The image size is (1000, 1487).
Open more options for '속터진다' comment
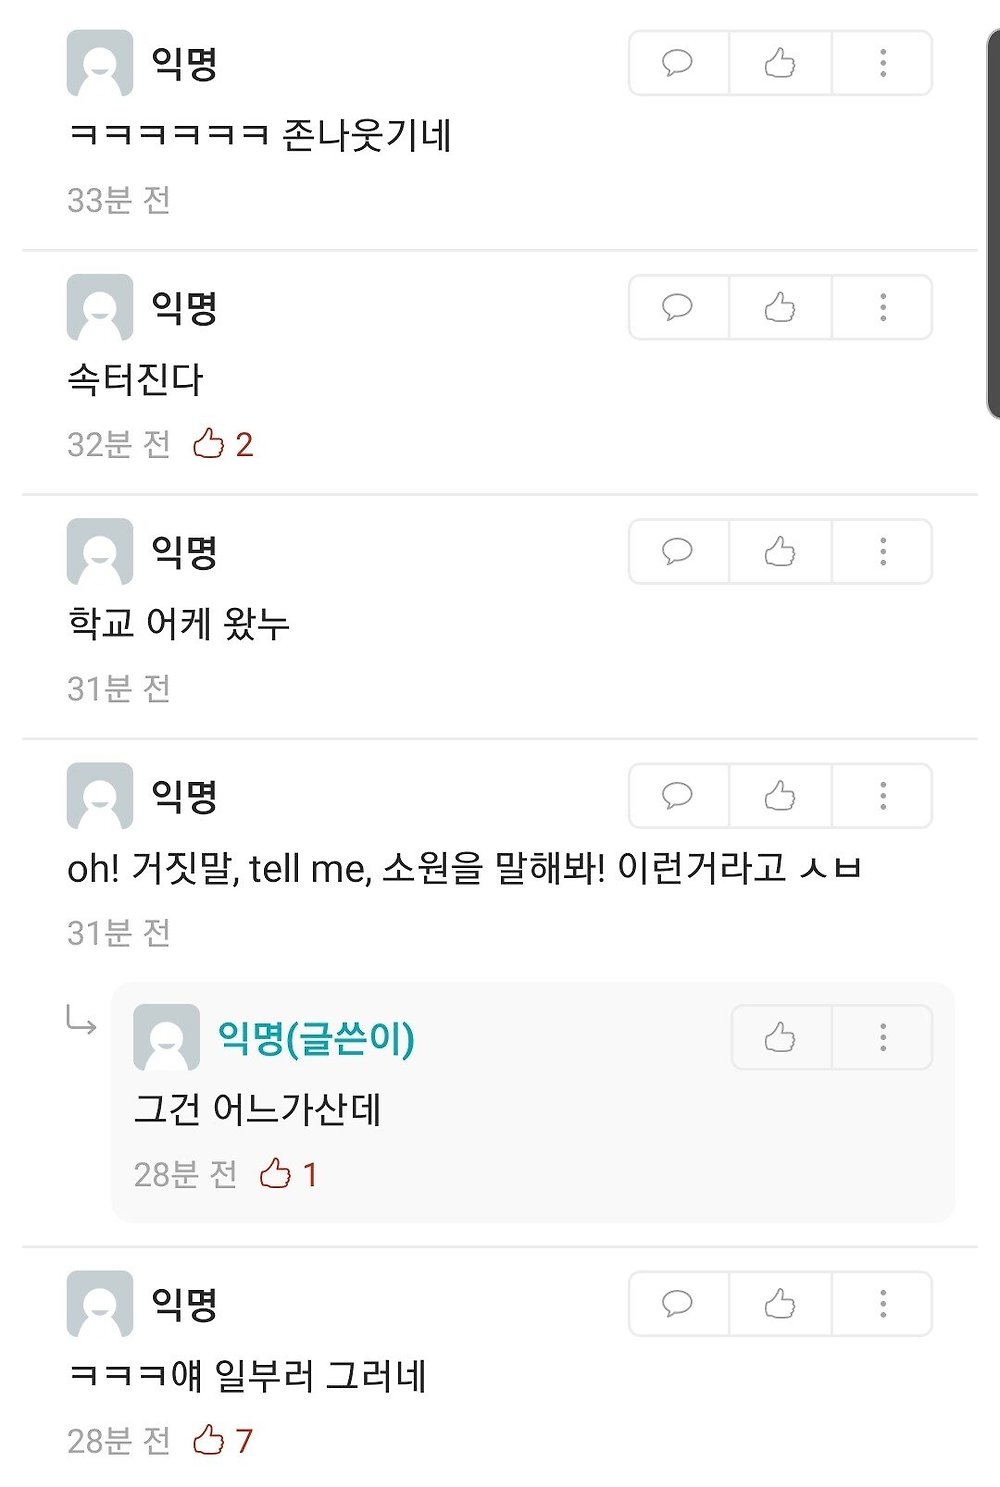[882, 307]
